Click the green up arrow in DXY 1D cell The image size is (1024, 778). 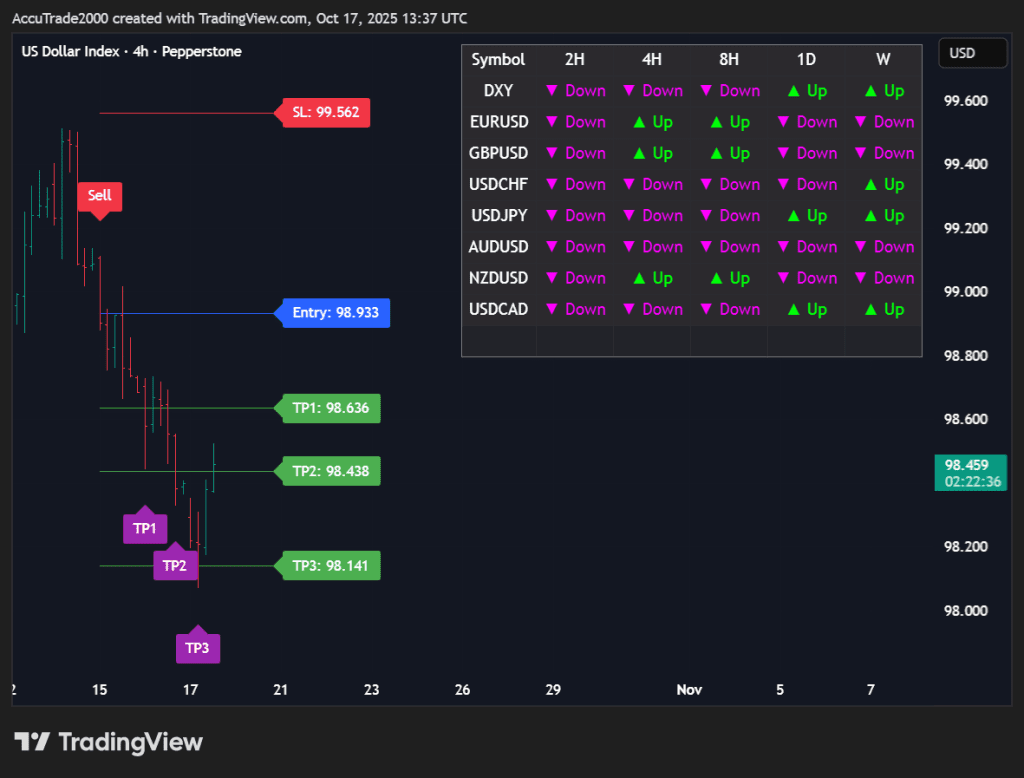pos(793,91)
